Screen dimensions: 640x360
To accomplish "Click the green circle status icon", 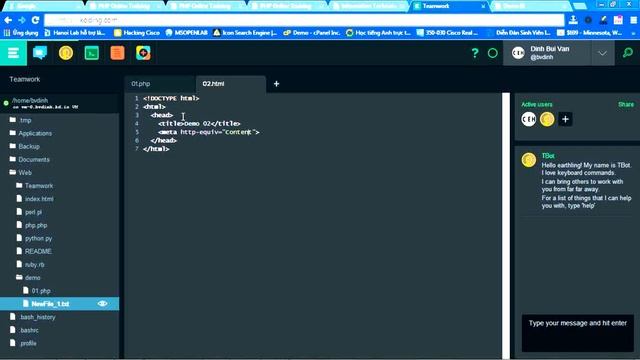I will [x=493, y=53].
